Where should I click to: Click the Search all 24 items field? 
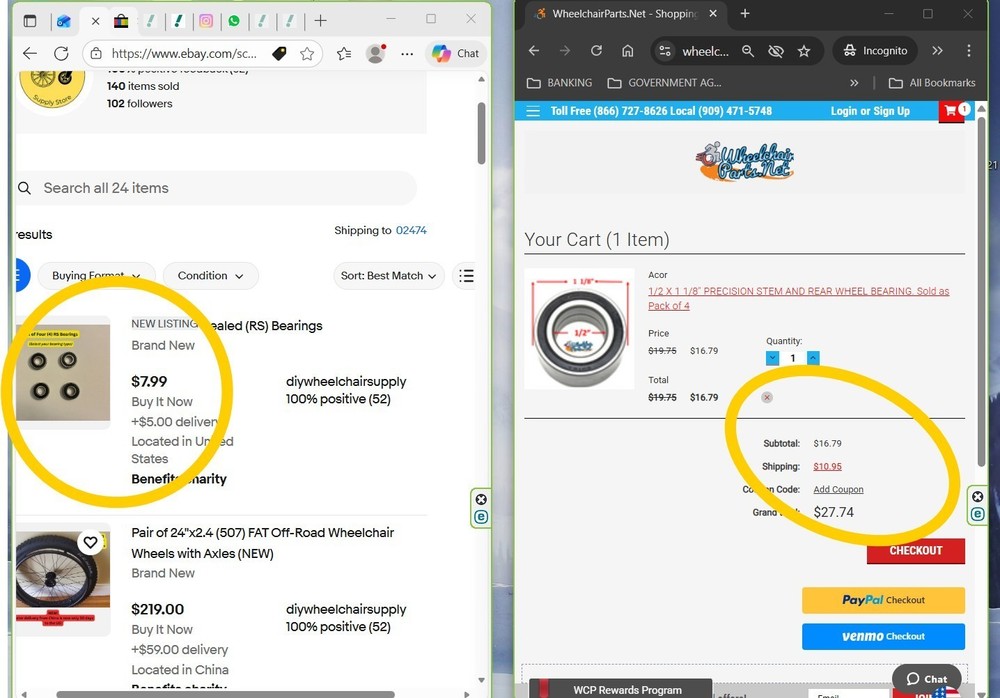coord(217,188)
